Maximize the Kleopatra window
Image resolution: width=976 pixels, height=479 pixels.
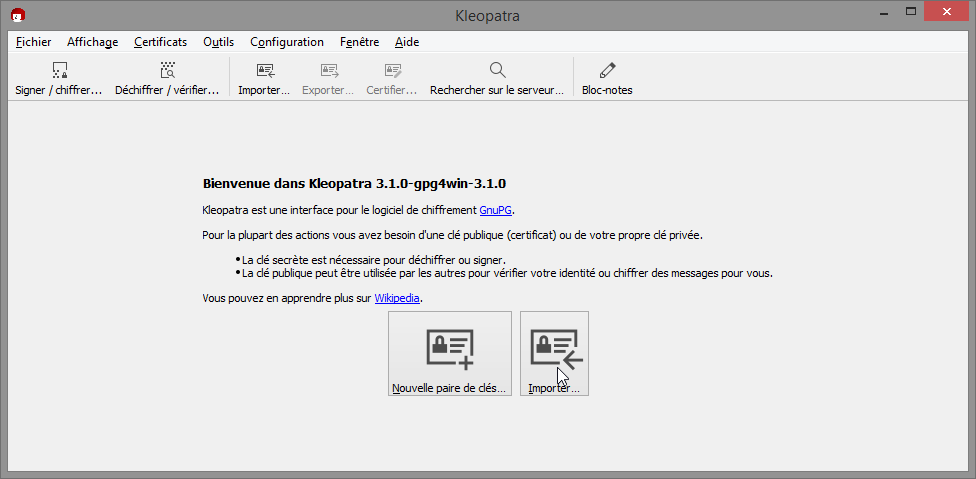click(x=911, y=12)
